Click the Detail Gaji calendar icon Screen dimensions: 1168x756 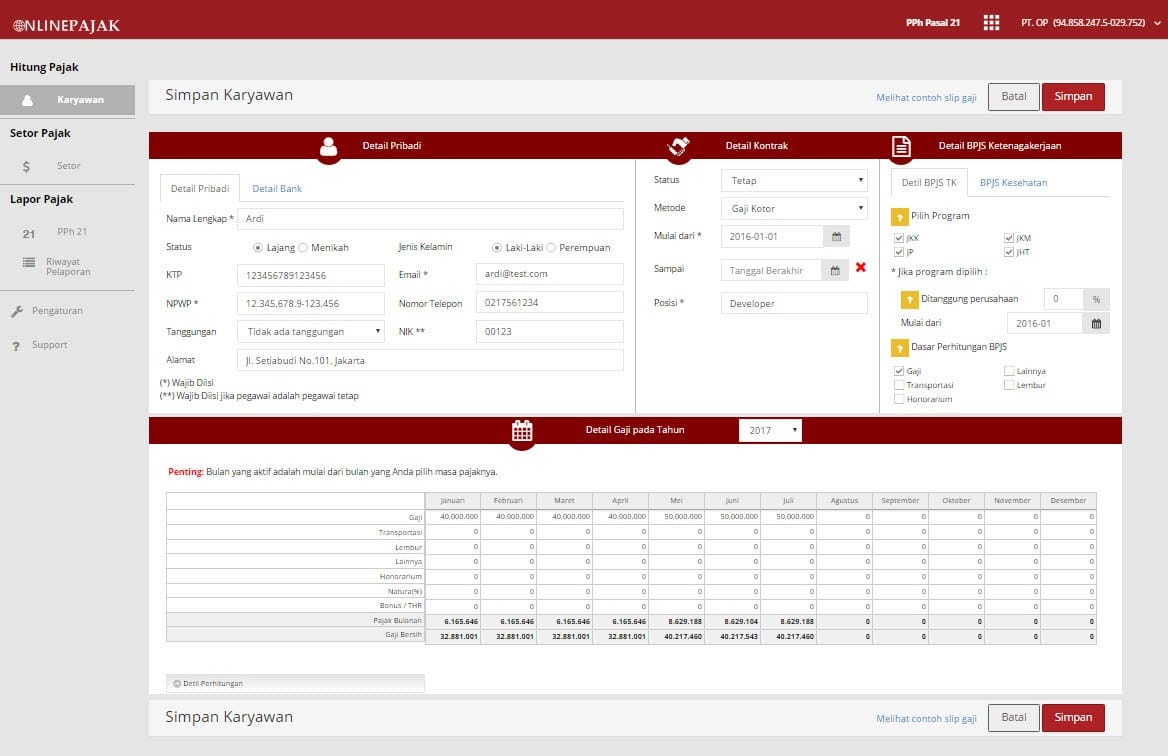(522, 431)
